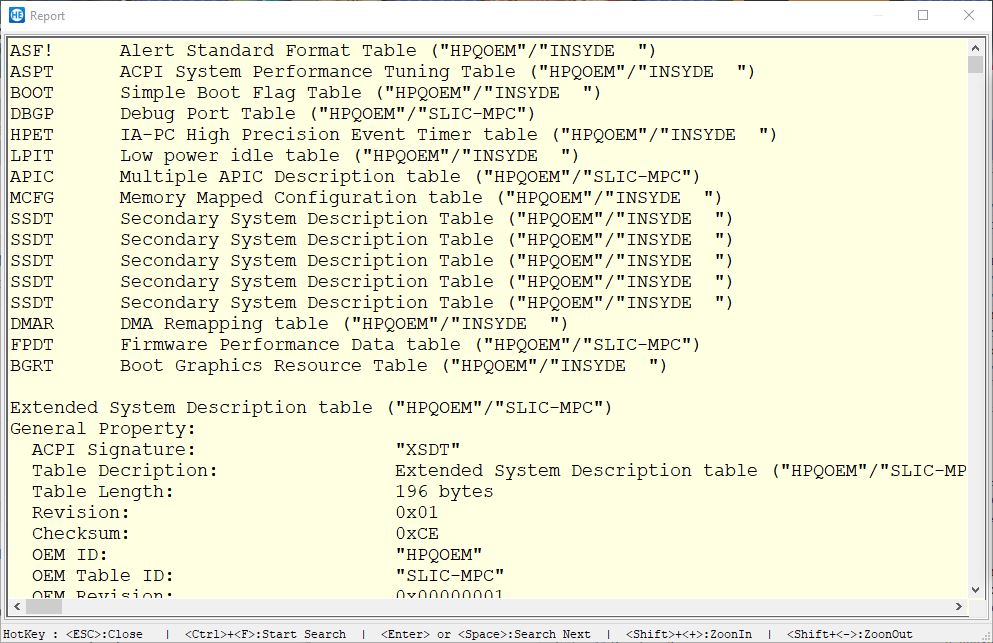Click the Table Length 196 bytes value
993x643 pixels.
tap(444, 492)
